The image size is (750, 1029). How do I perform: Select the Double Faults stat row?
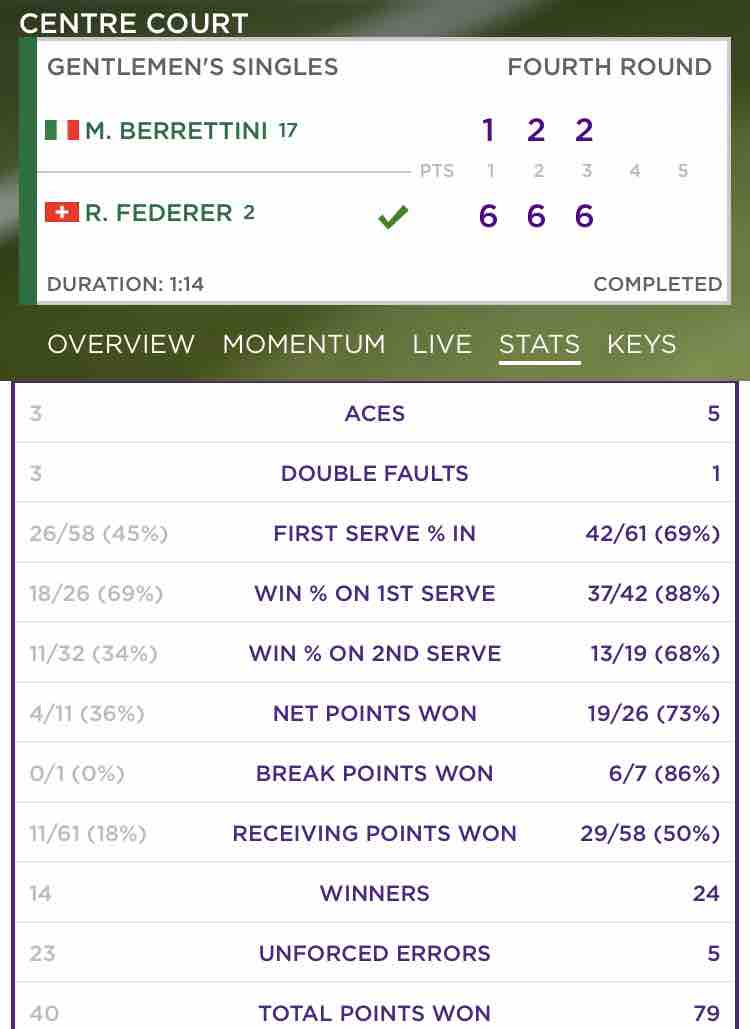(x=375, y=472)
